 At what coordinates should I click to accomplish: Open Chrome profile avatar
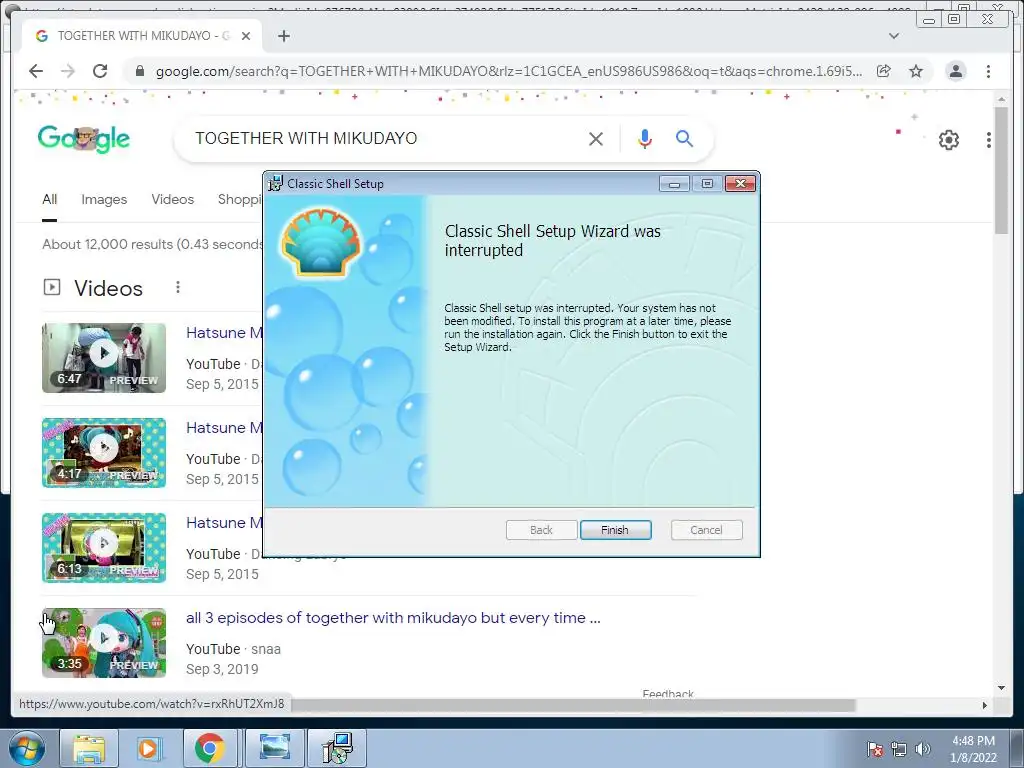(955, 71)
